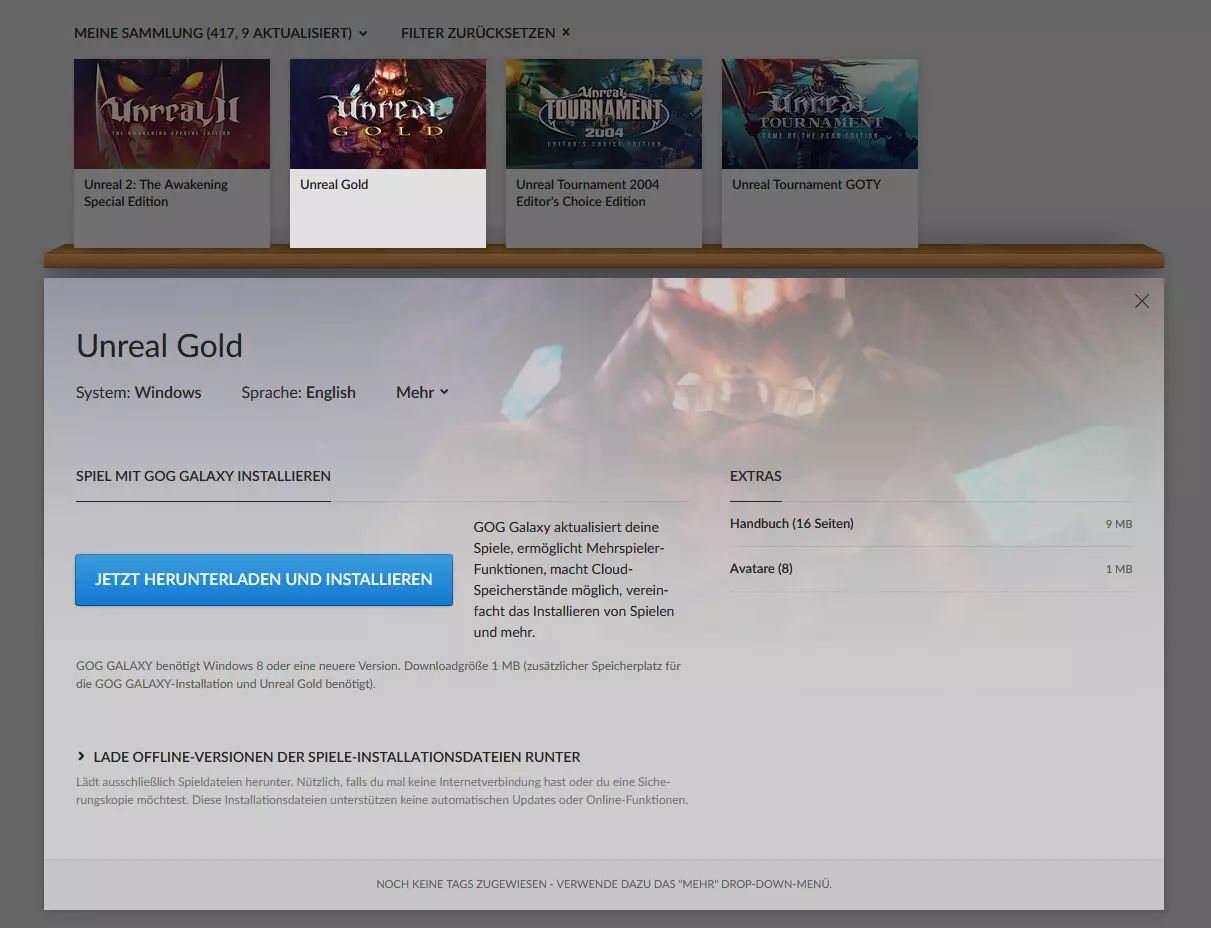This screenshot has width=1211, height=928.
Task: Close the Unreal Gold details panel
Action: coord(1142,301)
